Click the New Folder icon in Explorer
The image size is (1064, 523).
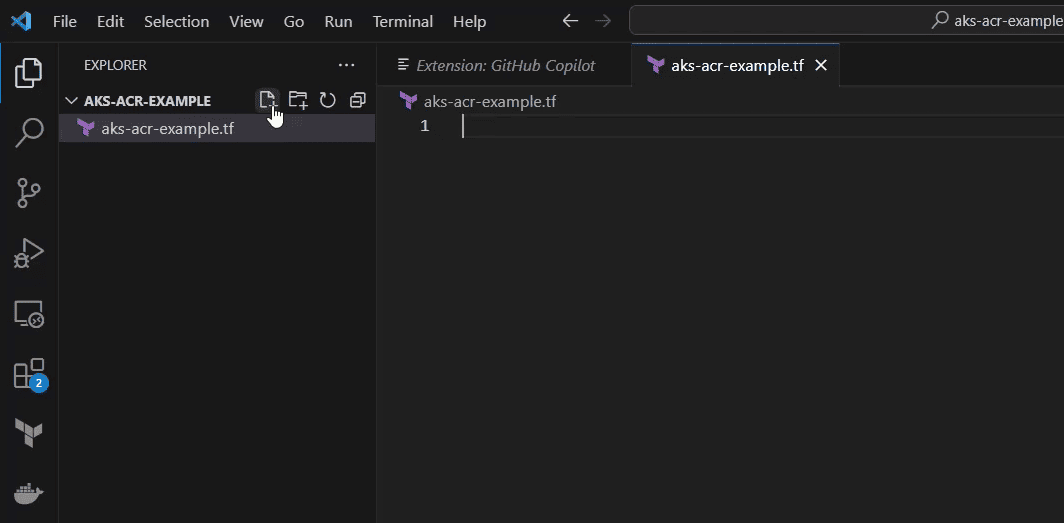pyautogui.click(x=298, y=100)
